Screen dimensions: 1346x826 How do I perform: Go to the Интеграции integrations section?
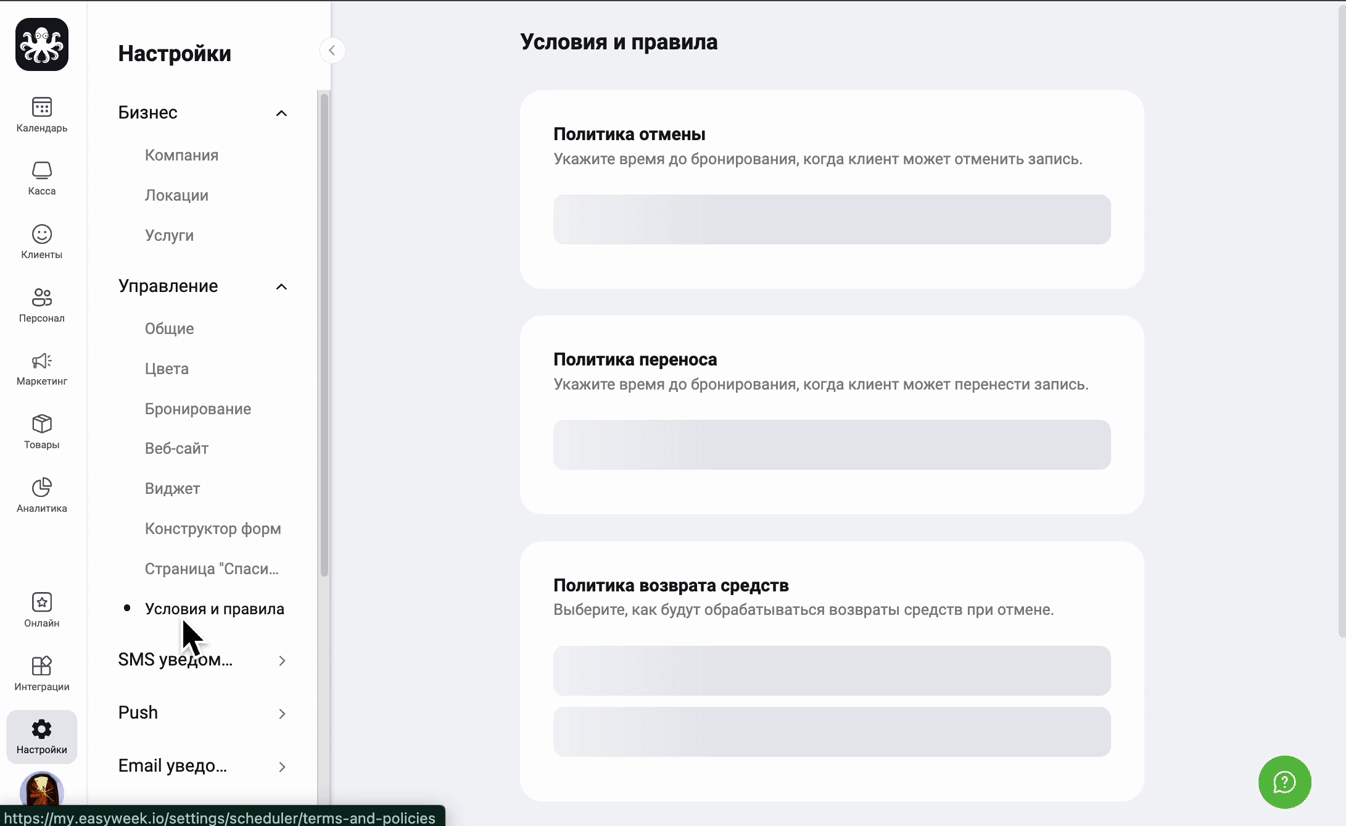pos(42,673)
